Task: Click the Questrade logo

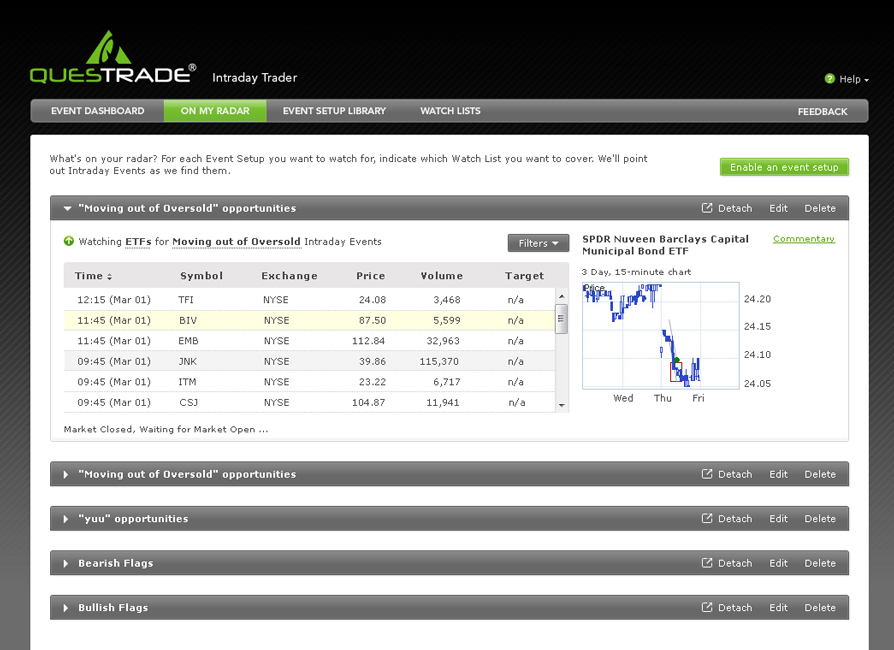Action: pos(113,57)
